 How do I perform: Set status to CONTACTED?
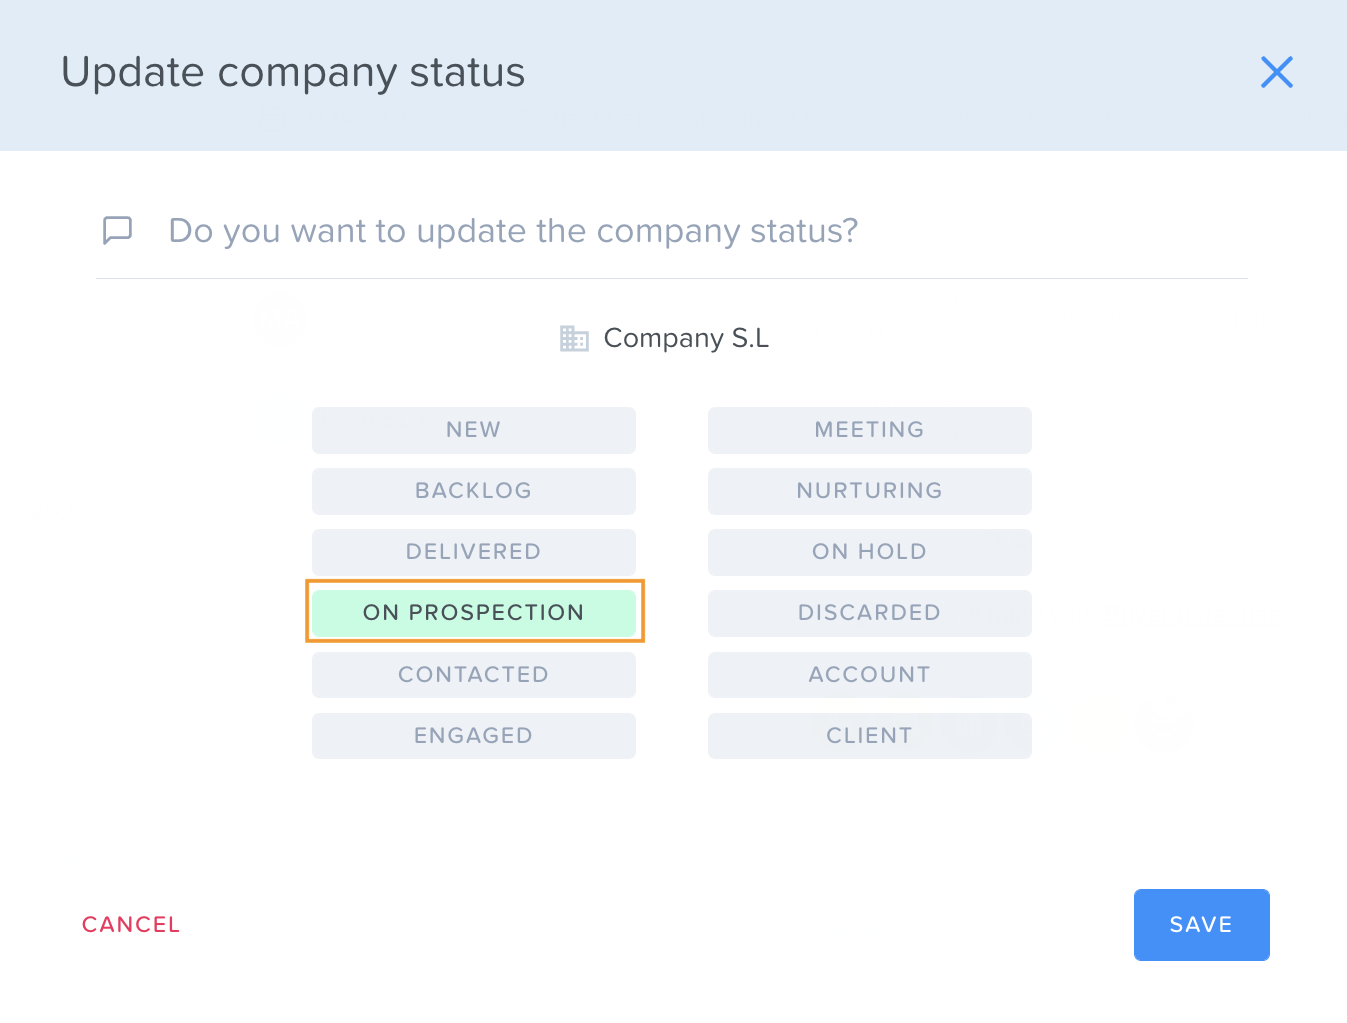click(x=474, y=675)
